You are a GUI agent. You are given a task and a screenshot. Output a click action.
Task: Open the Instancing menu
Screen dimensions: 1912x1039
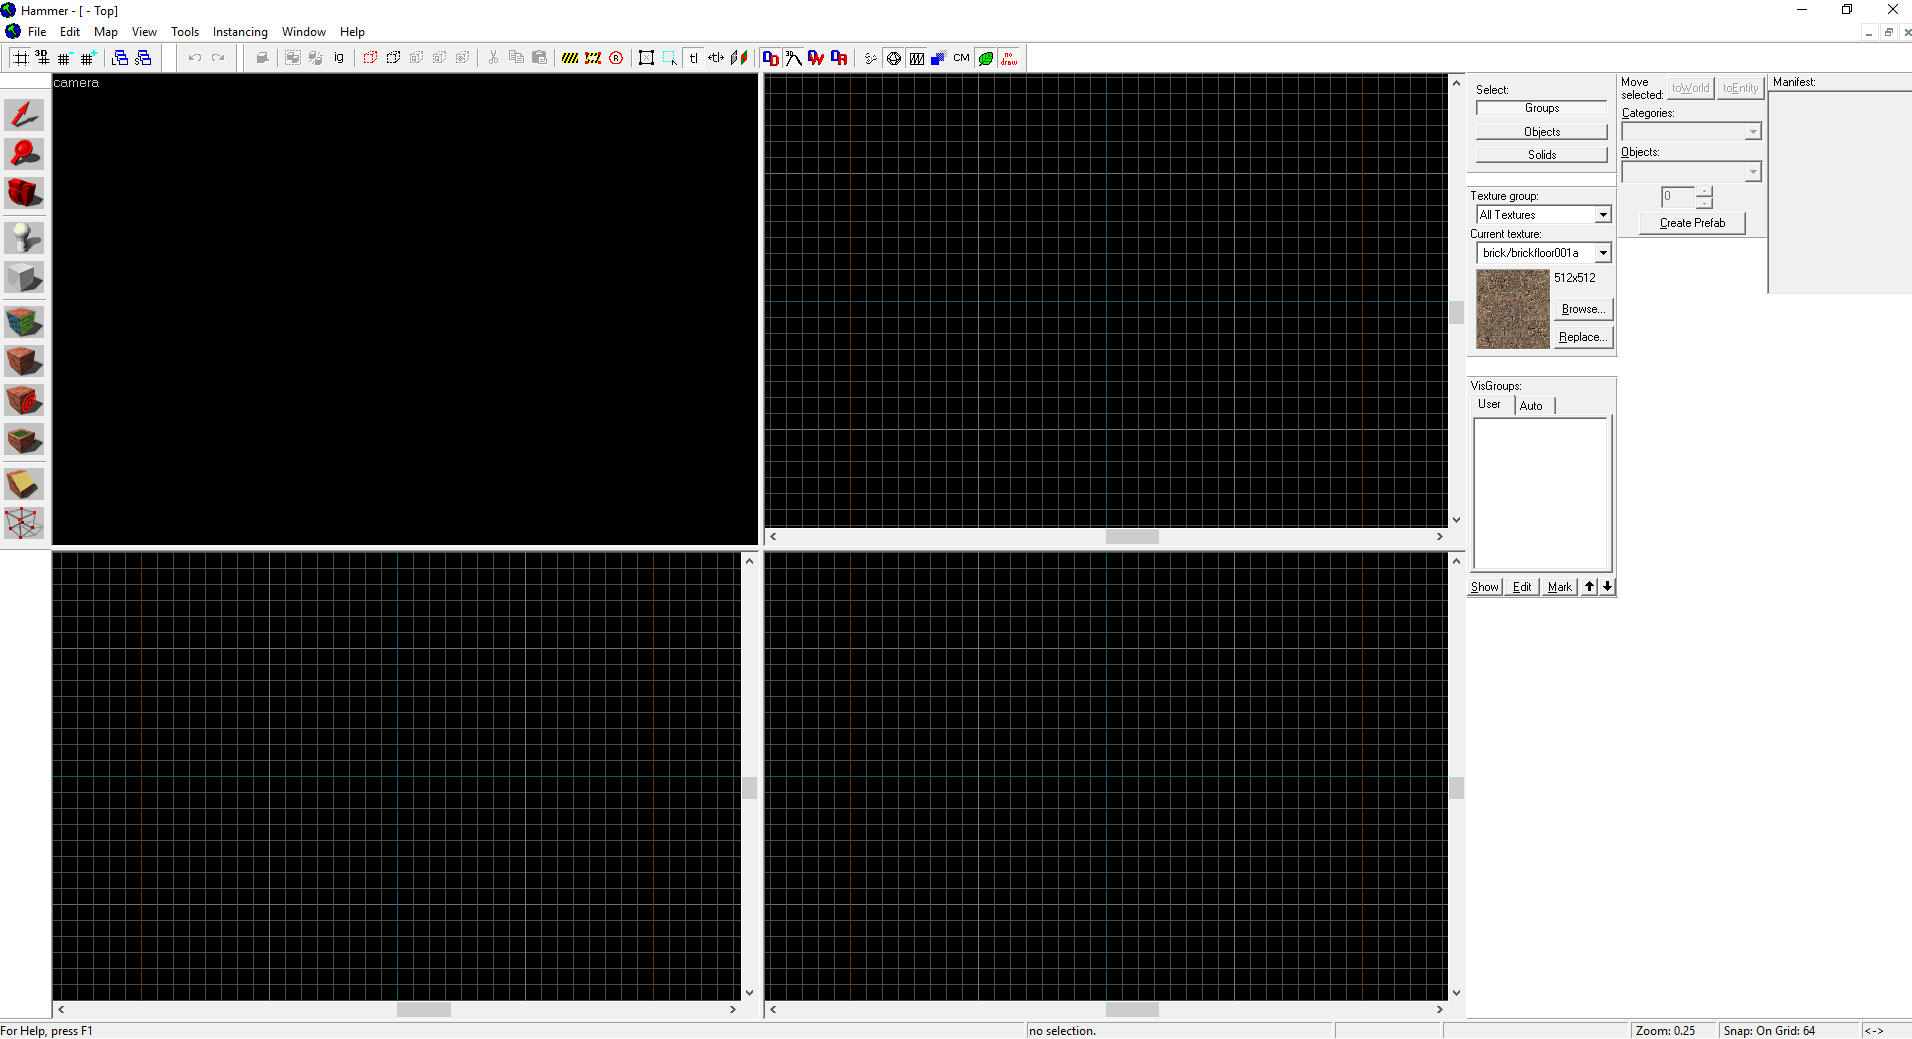[240, 32]
